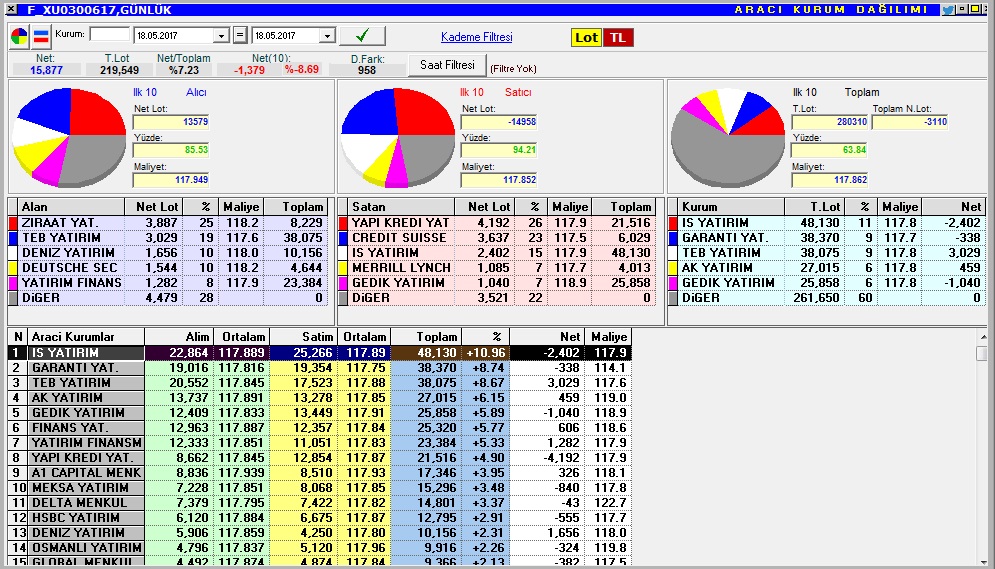The height and width of the screenshot is (569, 995).
Task: Click inside the Kurum input field
Action: [x=109, y=35]
